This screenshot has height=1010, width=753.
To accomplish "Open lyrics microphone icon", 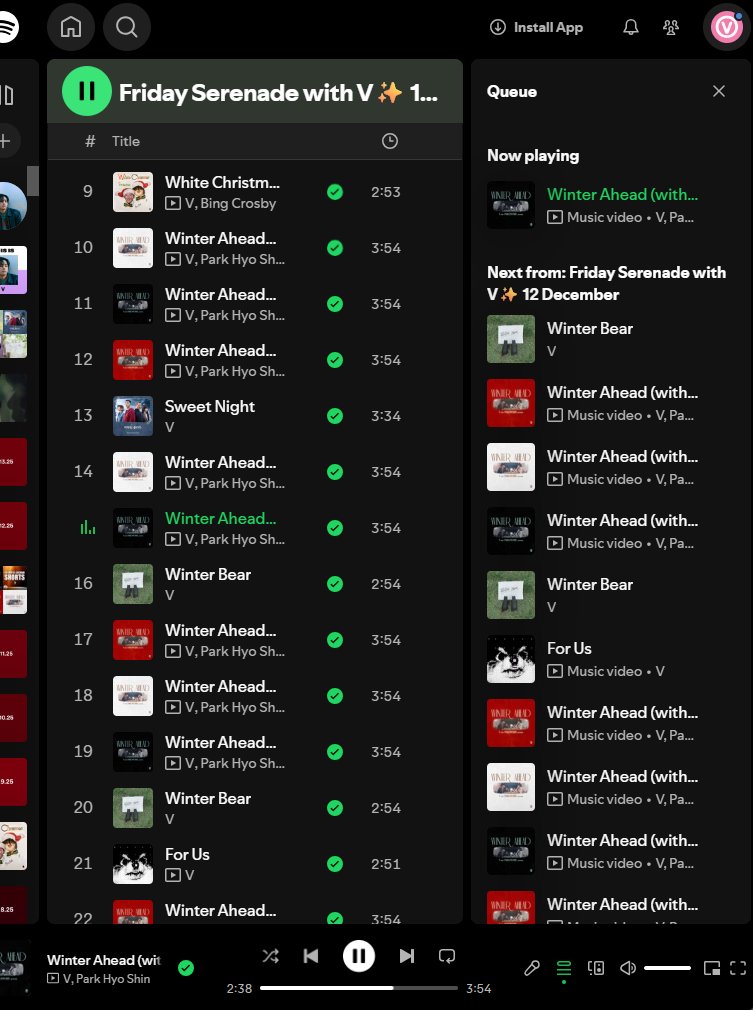I will click(x=531, y=967).
